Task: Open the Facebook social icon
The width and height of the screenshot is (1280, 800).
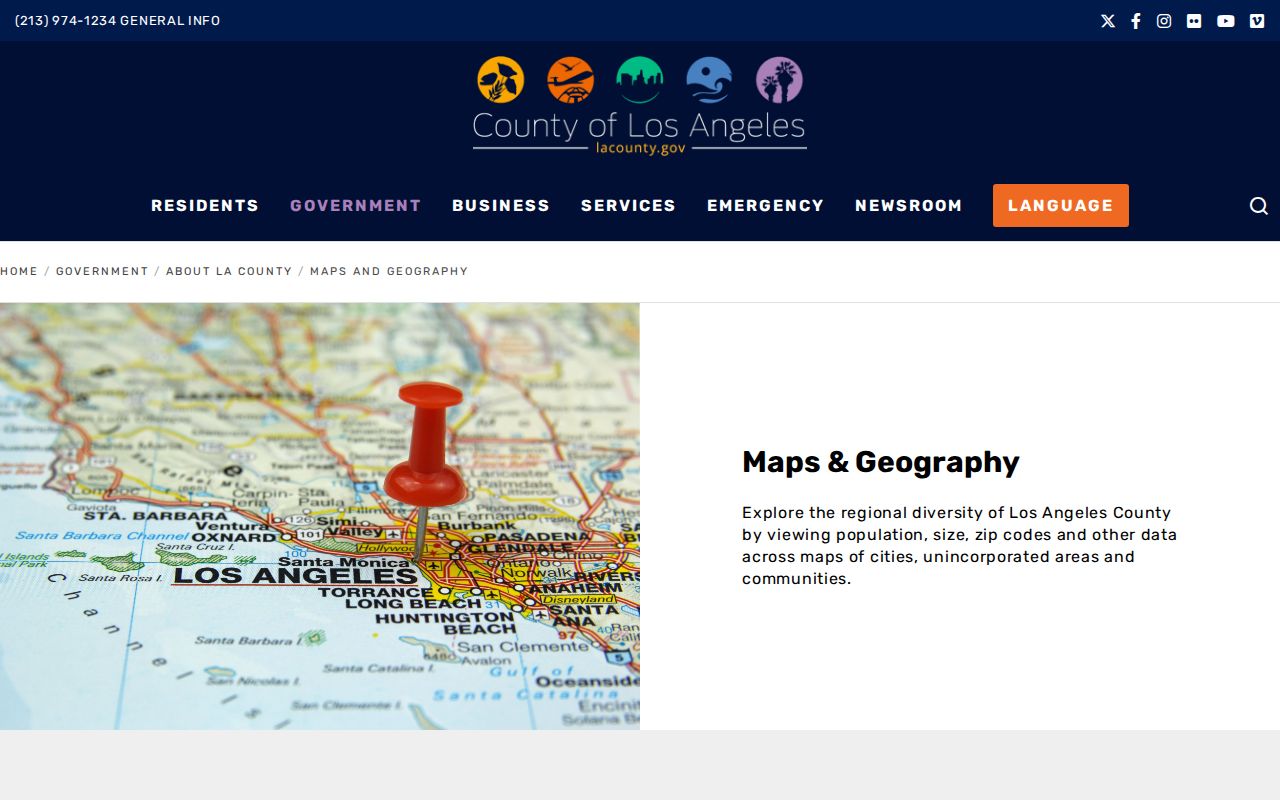Action: click(x=1136, y=21)
